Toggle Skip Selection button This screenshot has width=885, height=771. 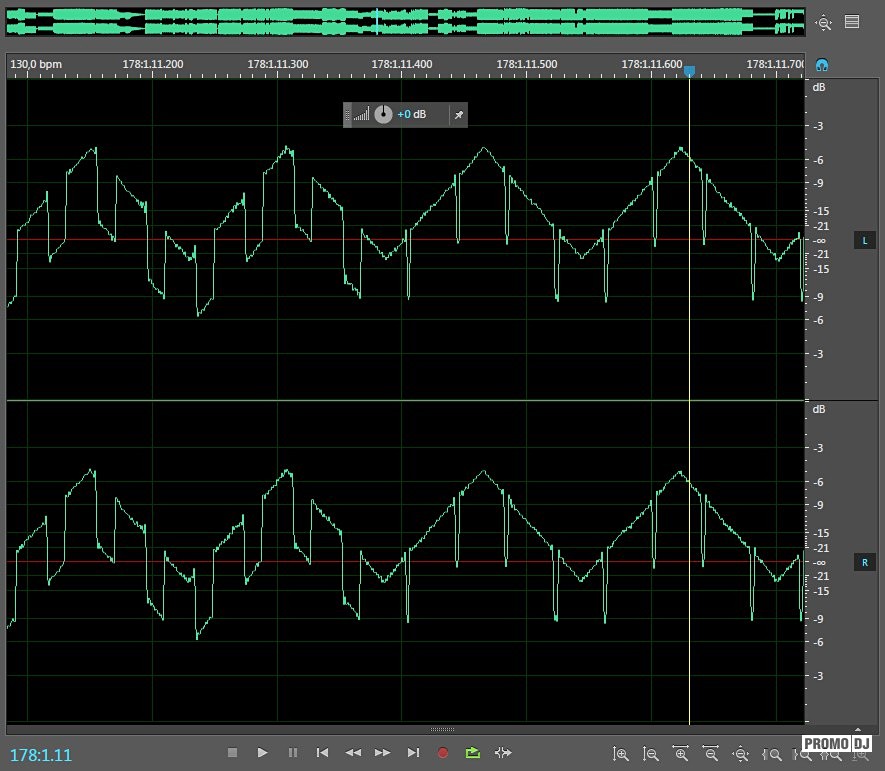pos(503,753)
